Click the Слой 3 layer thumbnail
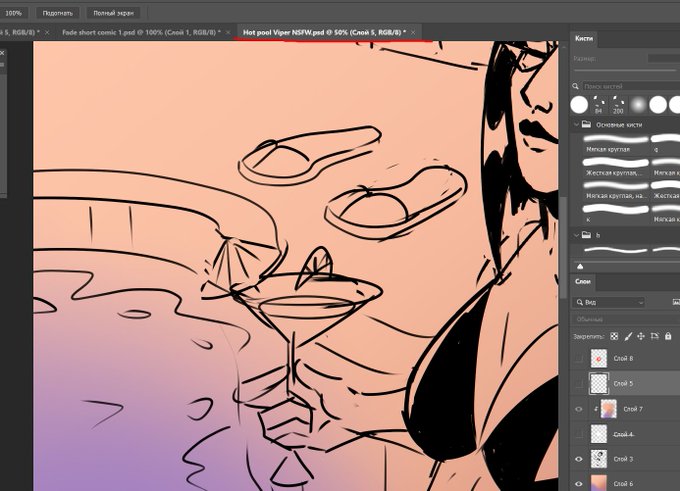Image resolution: width=680 pixels, height=491 pixels. [x=599, y=459]
